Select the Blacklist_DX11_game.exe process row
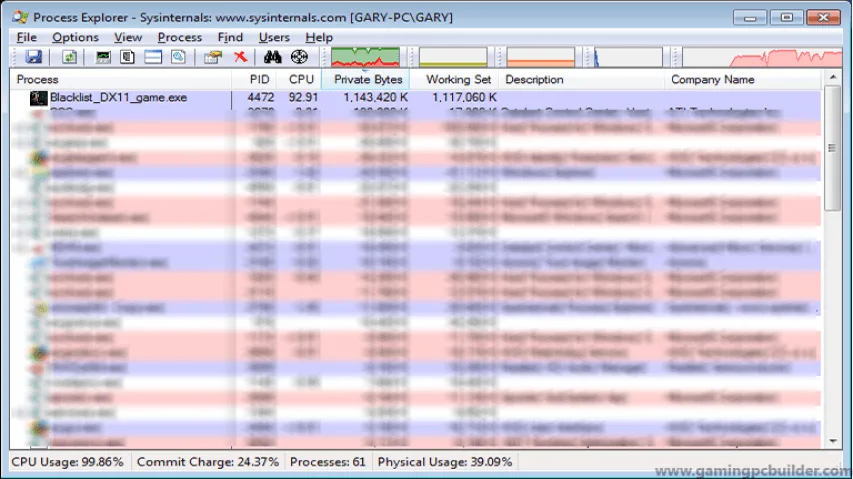This screenshot has height=479, width=853. click(416, 97)
